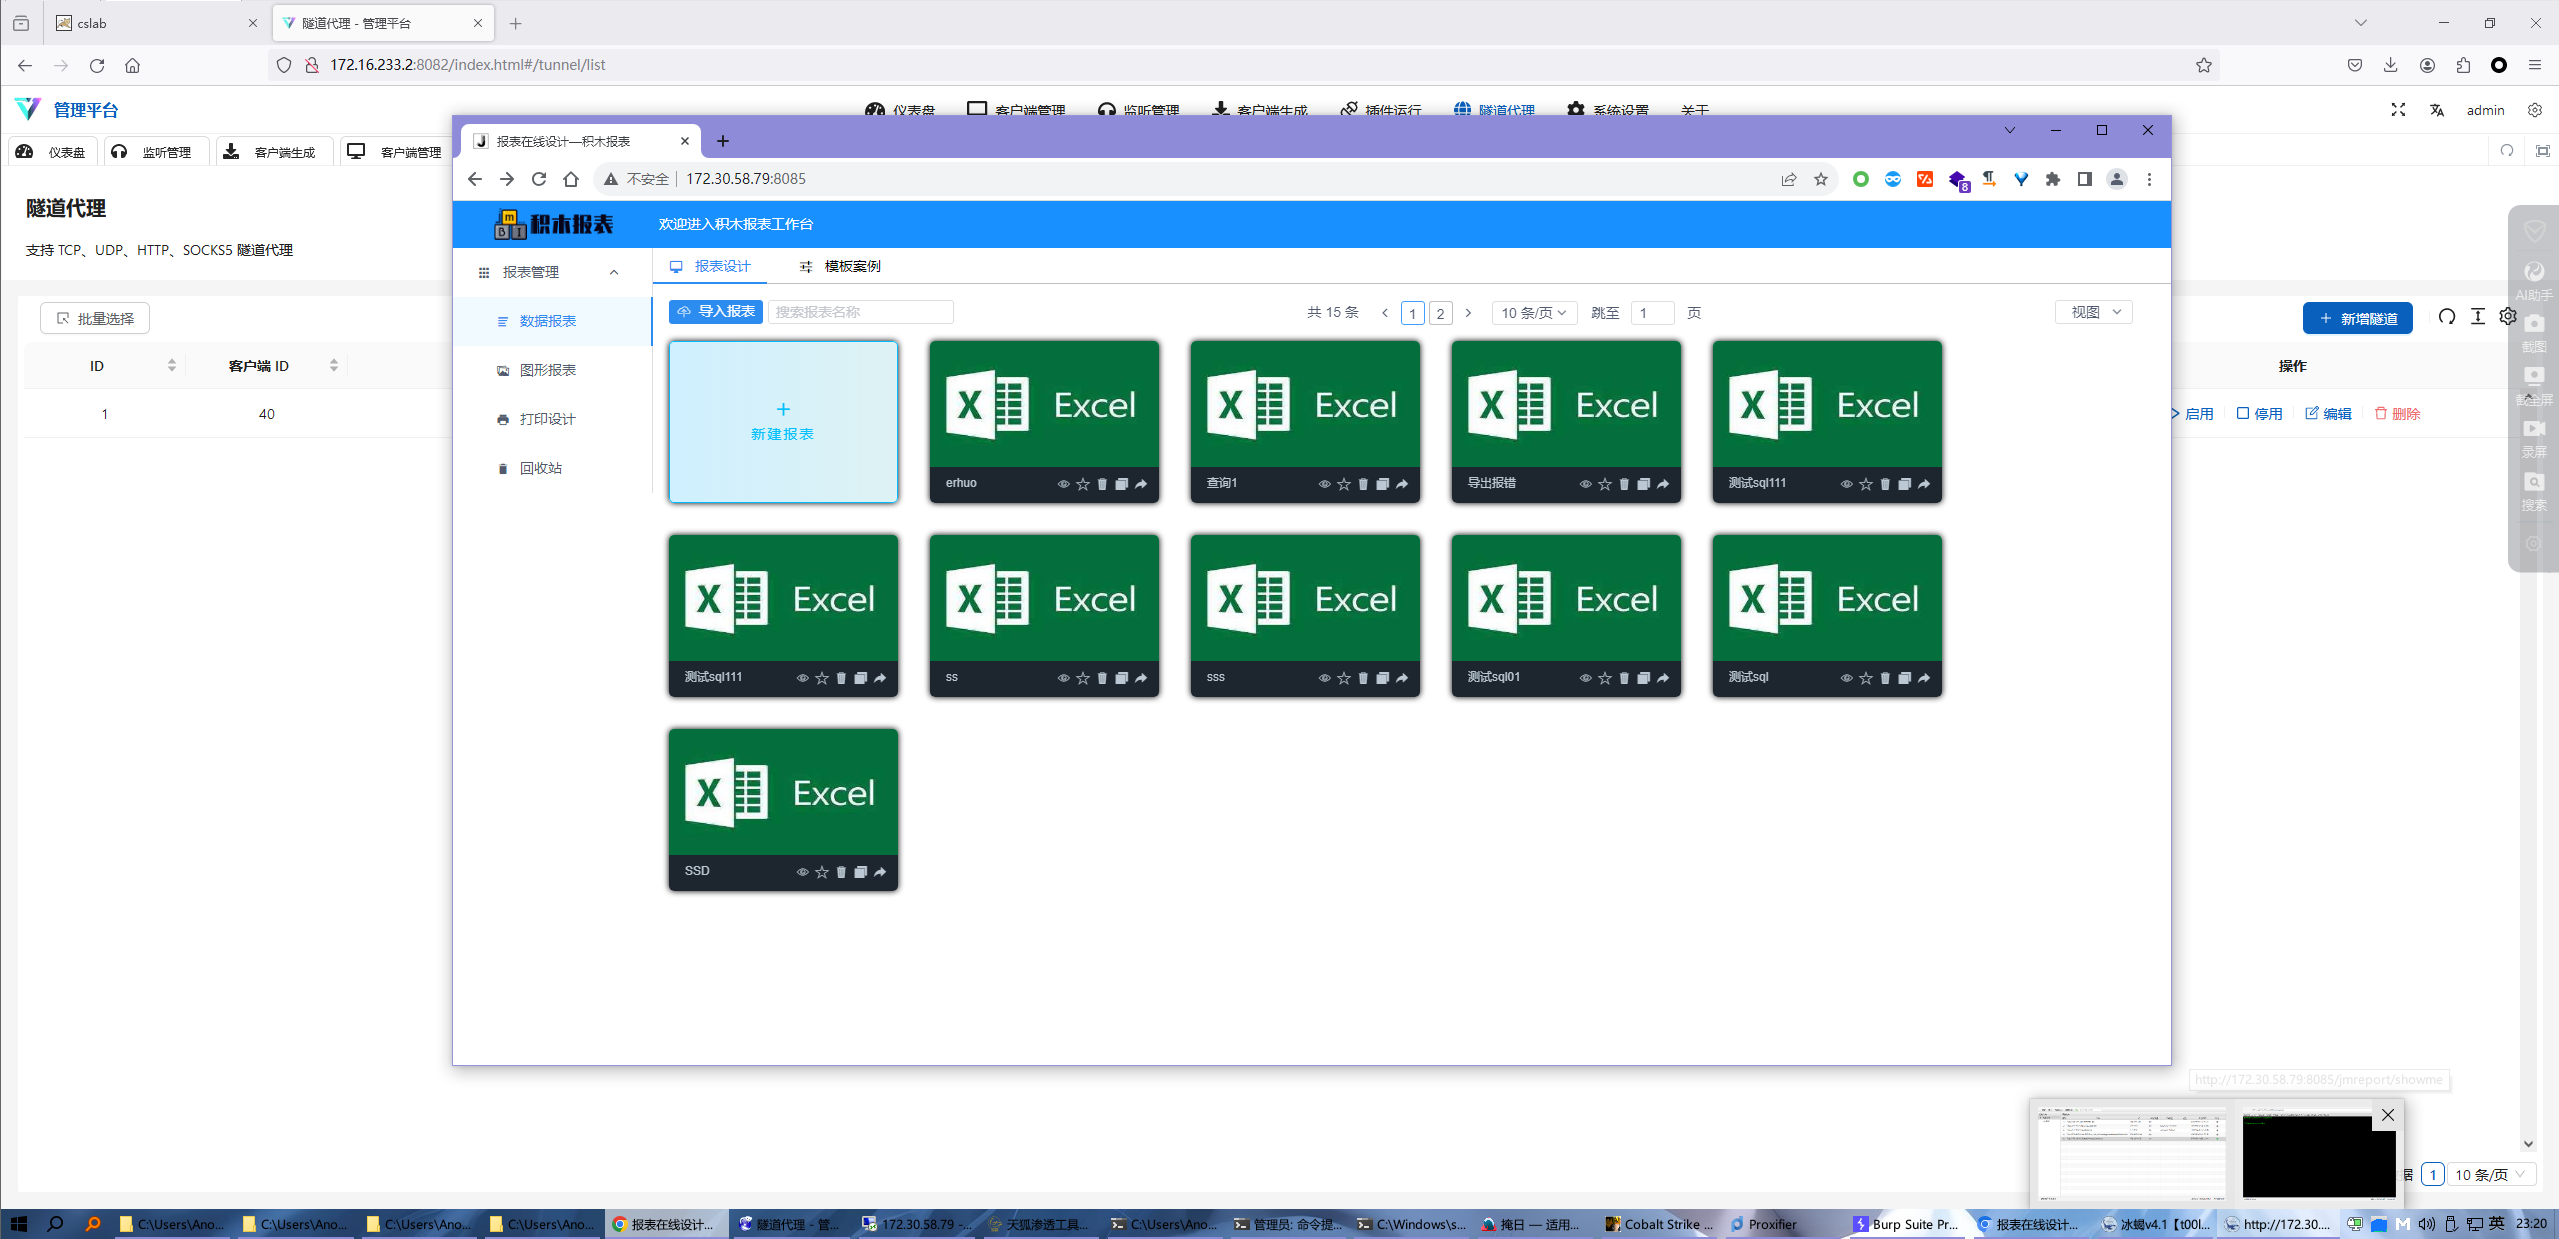The height and width of the screenshot is (1239, 2559).
Task: Click the Chrome extensions puzzle icon
Action: click(x=2053, y=179)
